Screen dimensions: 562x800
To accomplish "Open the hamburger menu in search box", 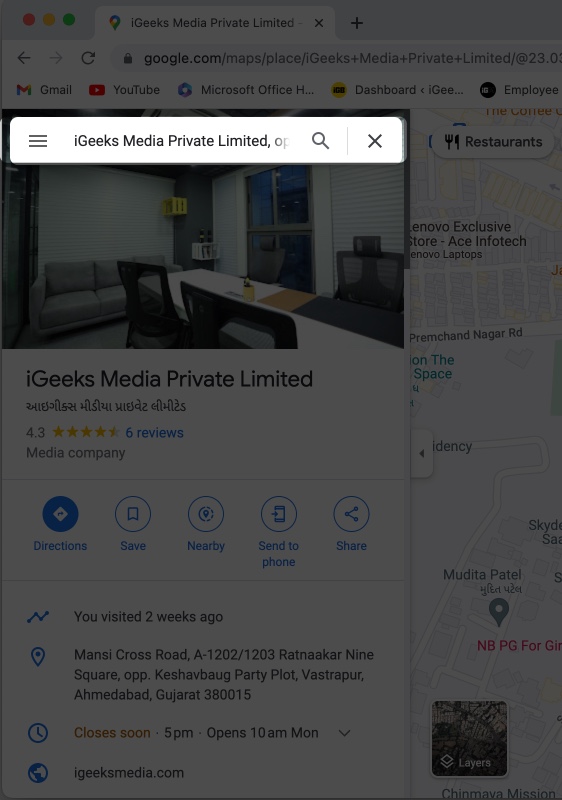I will (x=38, y=141).
